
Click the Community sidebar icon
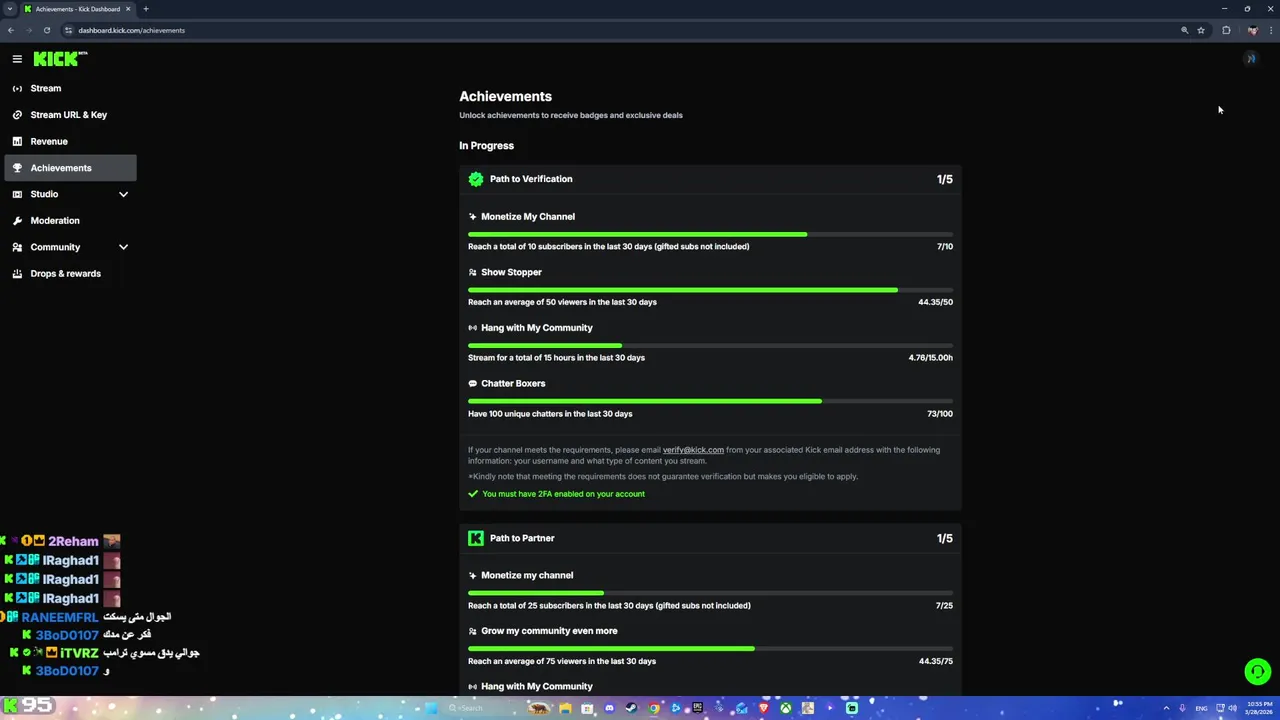(17, 247)
